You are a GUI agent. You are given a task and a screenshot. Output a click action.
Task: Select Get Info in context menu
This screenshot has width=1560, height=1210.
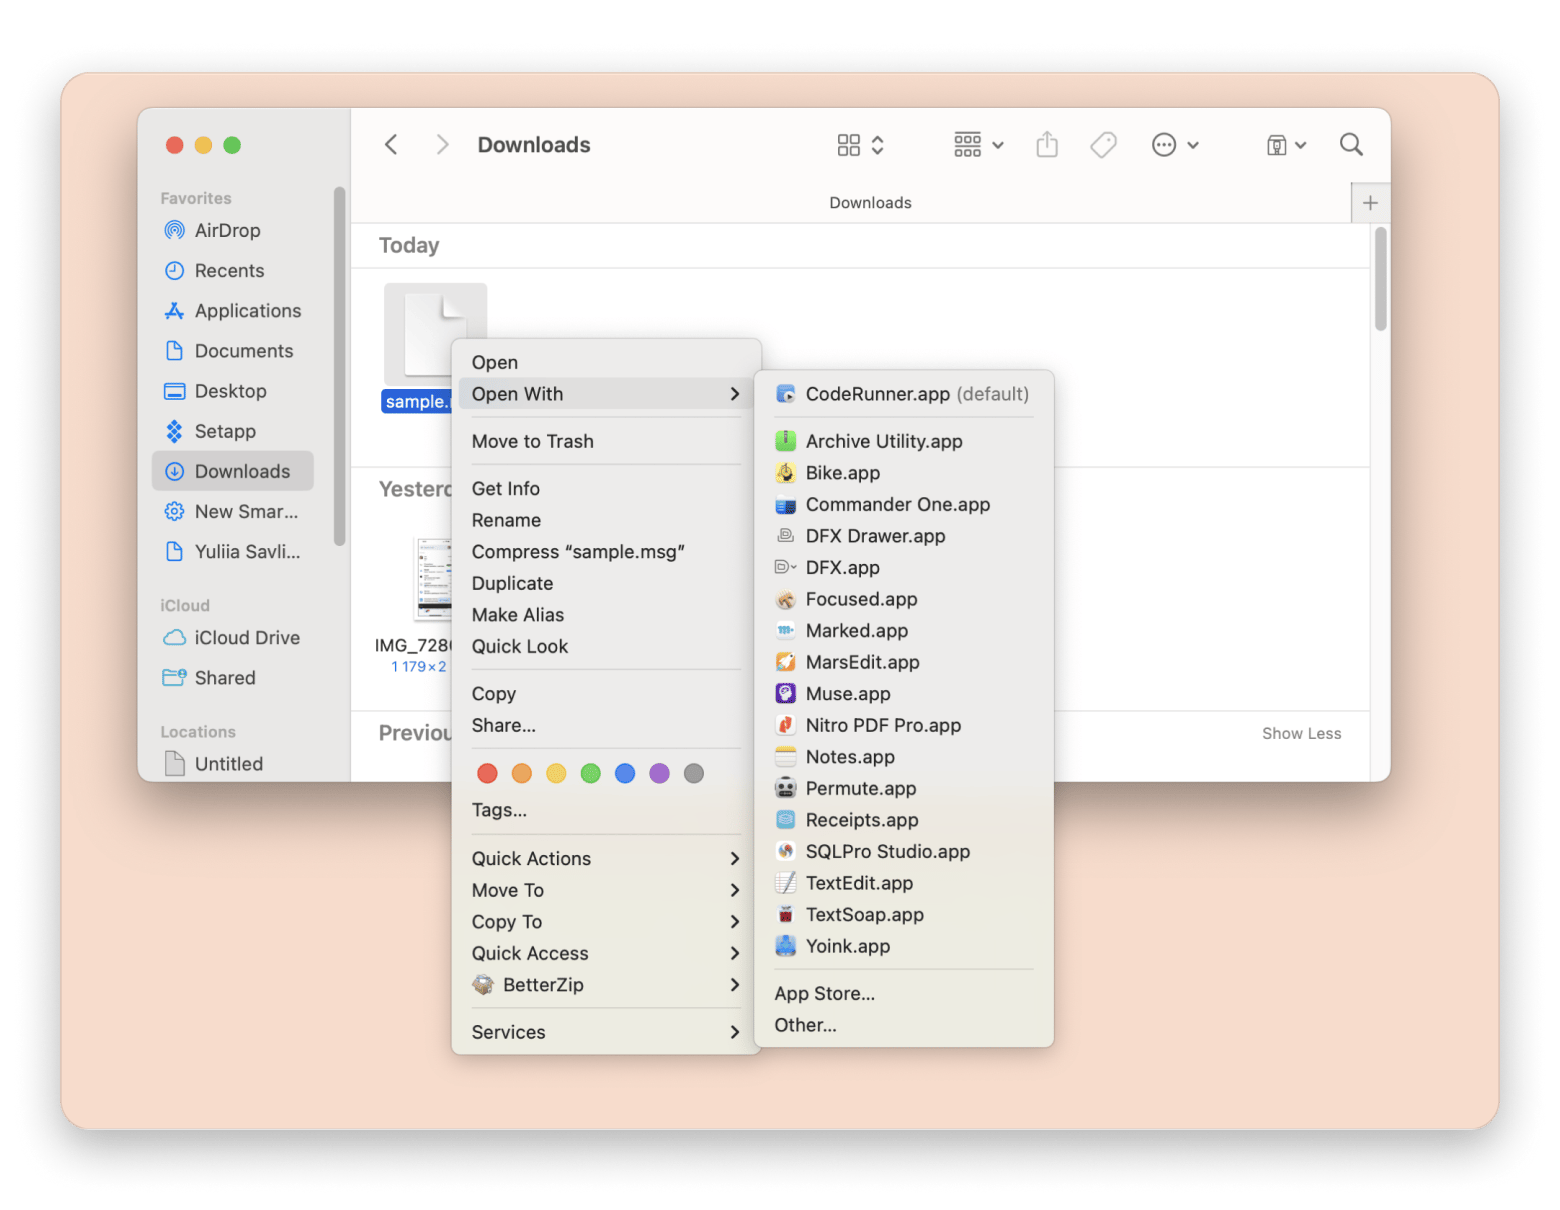click(x=506, y=488)
